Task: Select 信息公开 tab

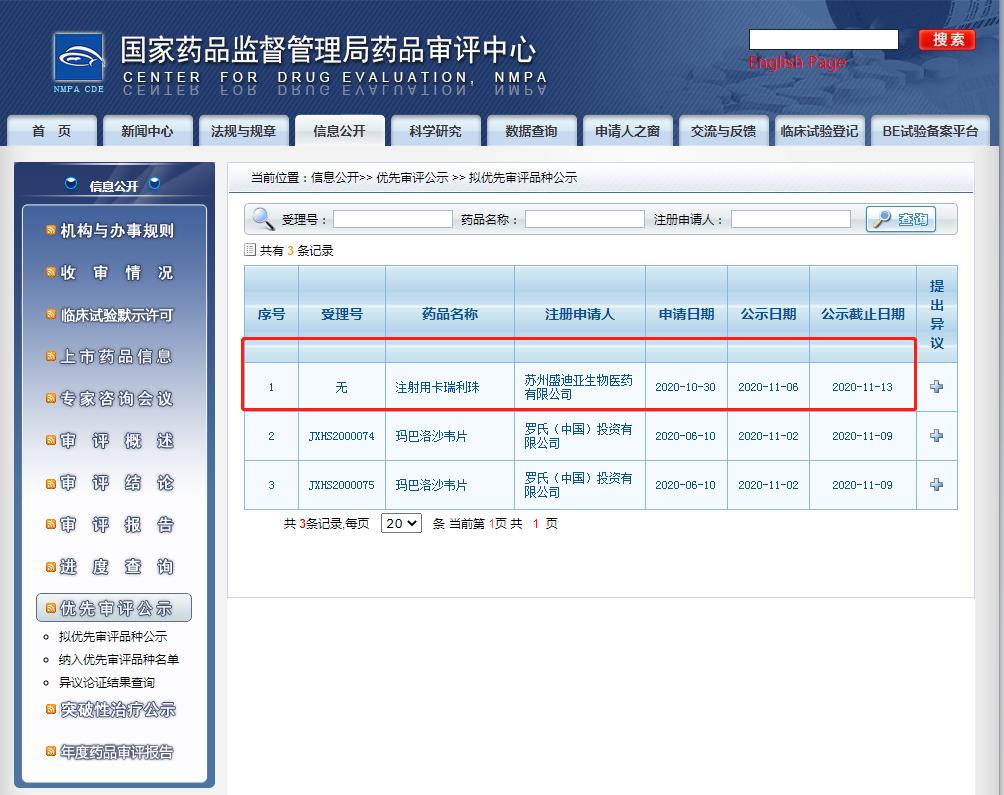Action: click(339, 131)
